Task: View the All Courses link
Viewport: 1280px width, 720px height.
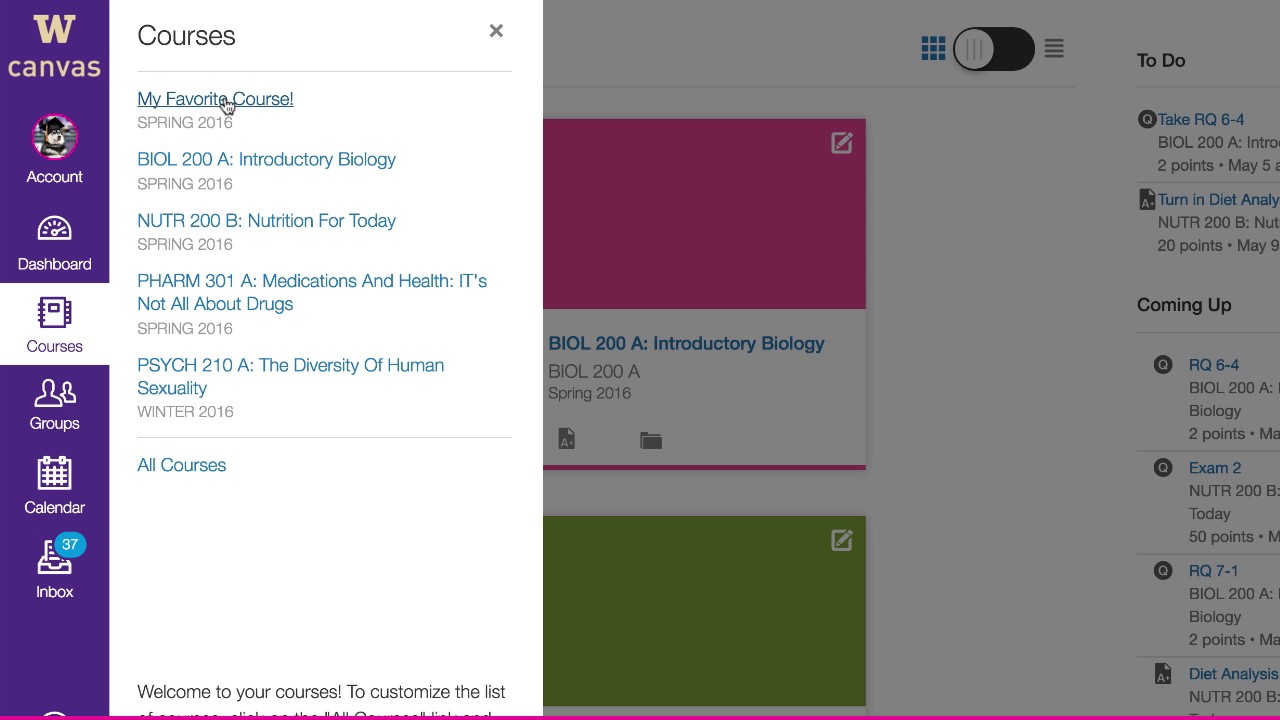Action: [x=181, y=465]
